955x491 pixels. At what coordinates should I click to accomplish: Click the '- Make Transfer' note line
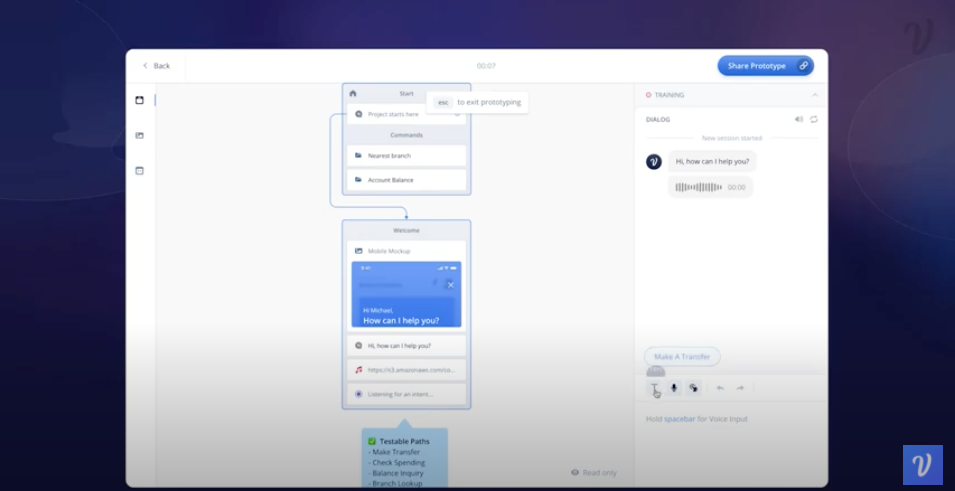[x=393, y=452]
